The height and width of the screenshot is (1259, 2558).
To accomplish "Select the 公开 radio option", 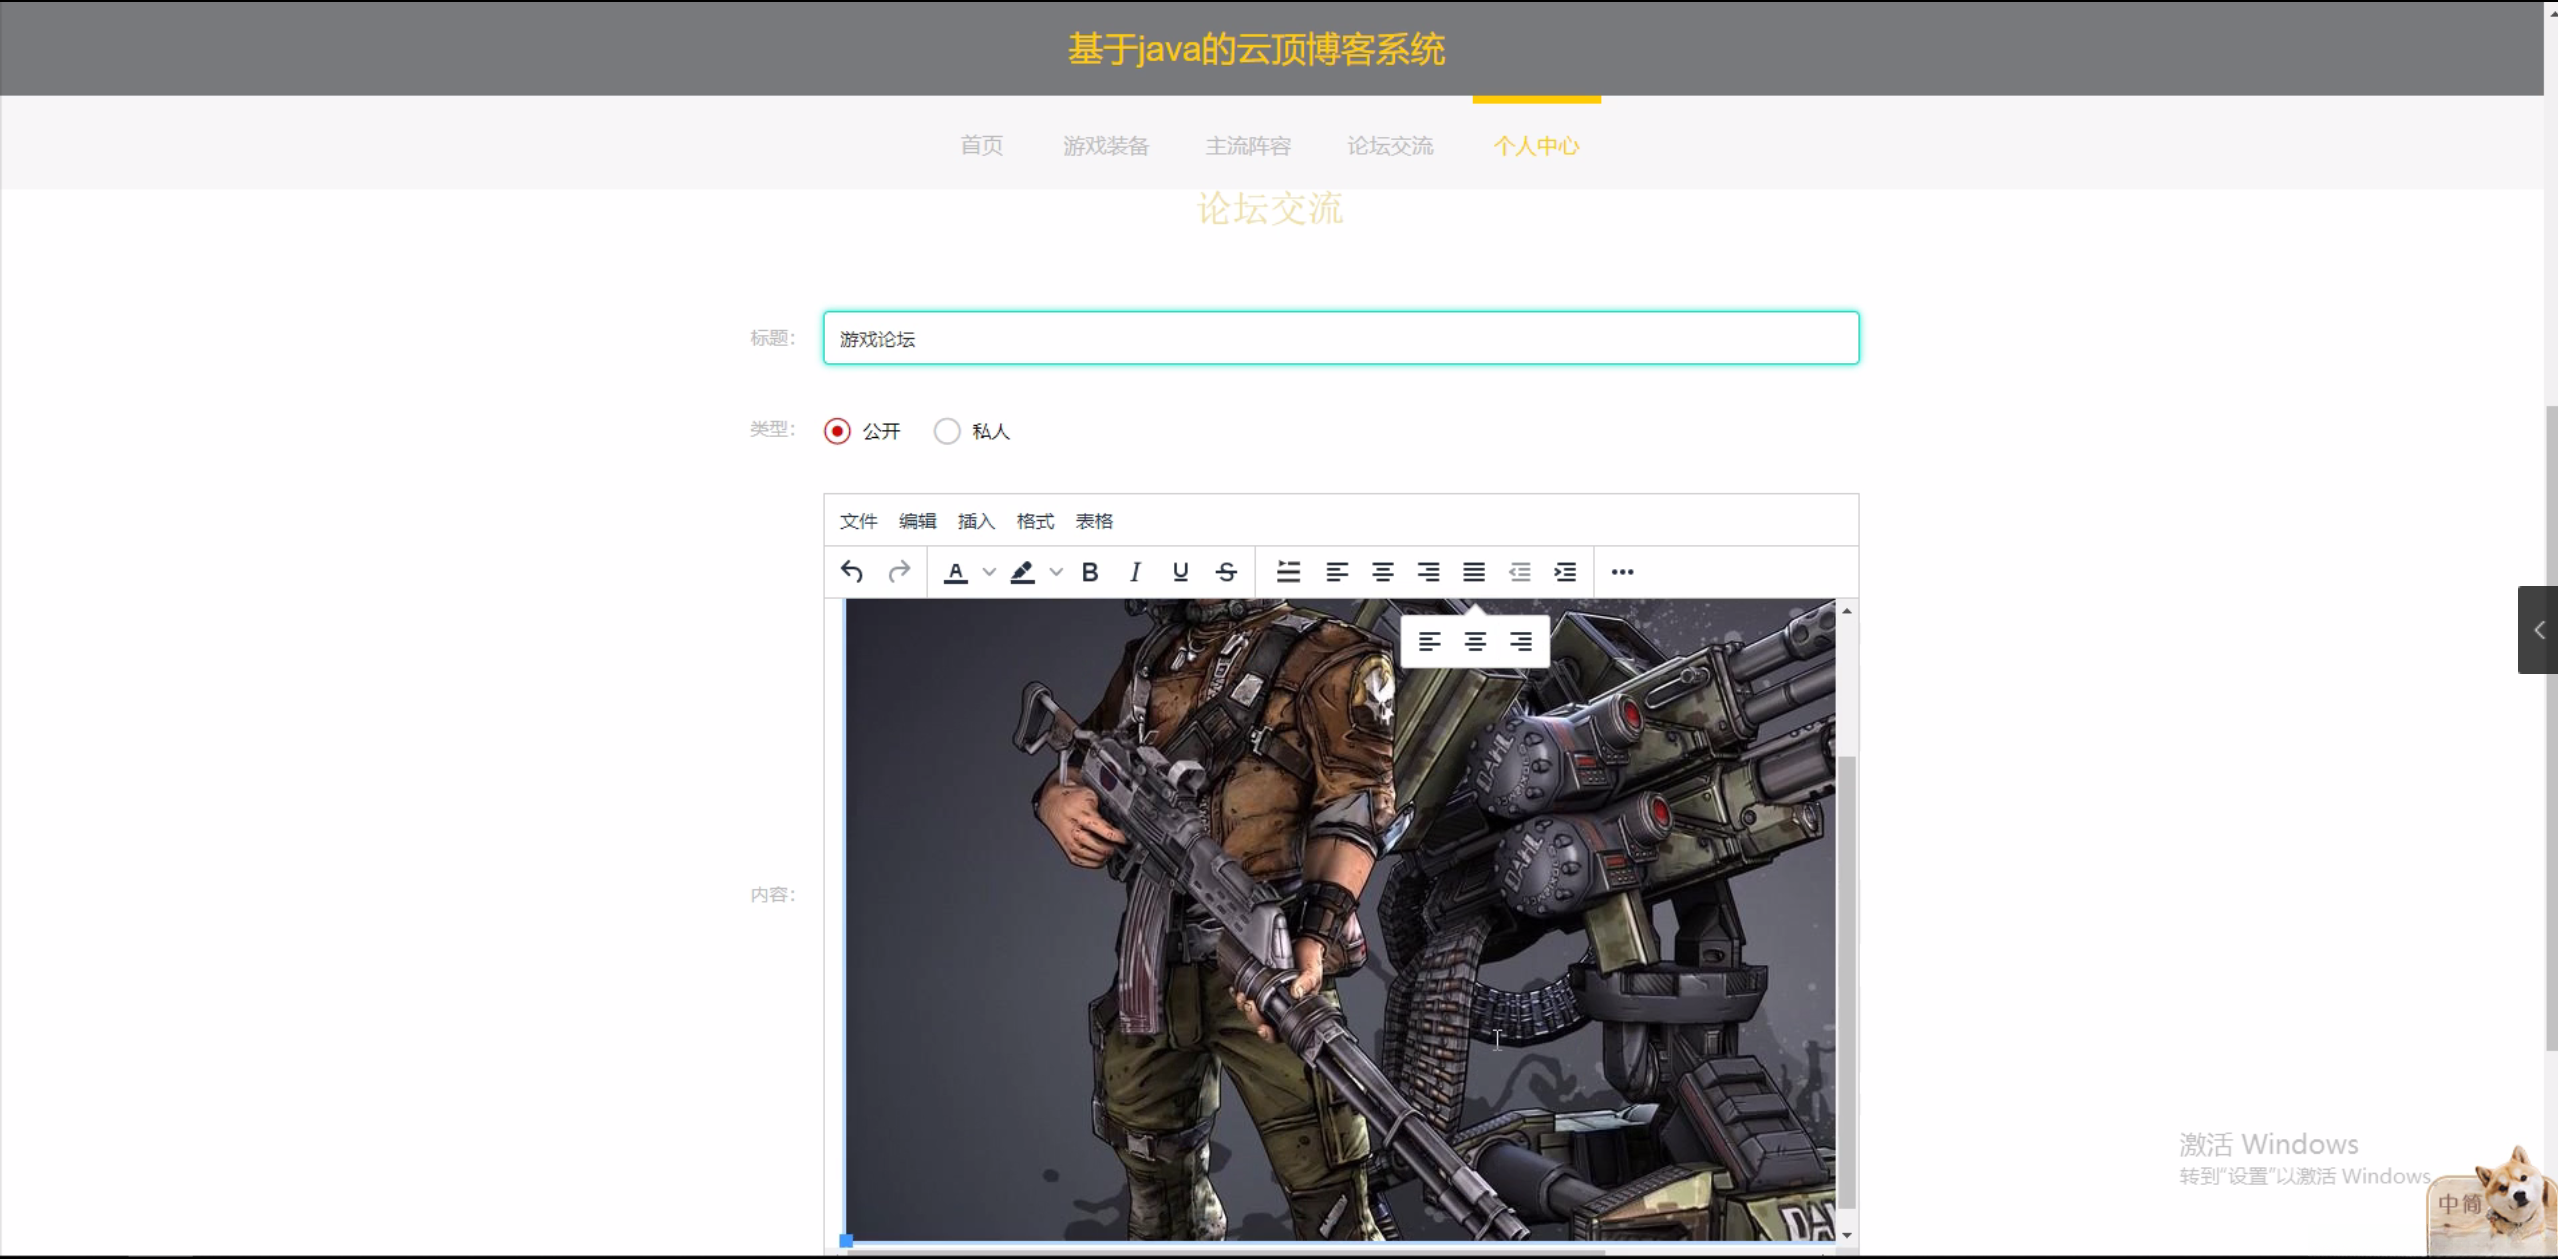I will tap(837, 431).
